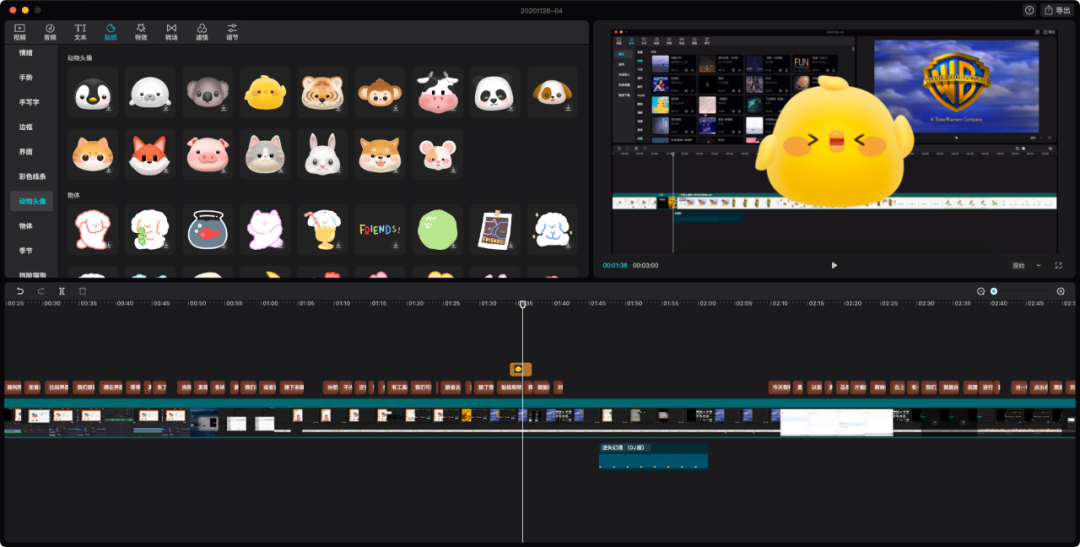This screenshot has width=1080, height=547.
Task: Switch to the 文本 (Text) tab
Action: (x=81, y=32)
